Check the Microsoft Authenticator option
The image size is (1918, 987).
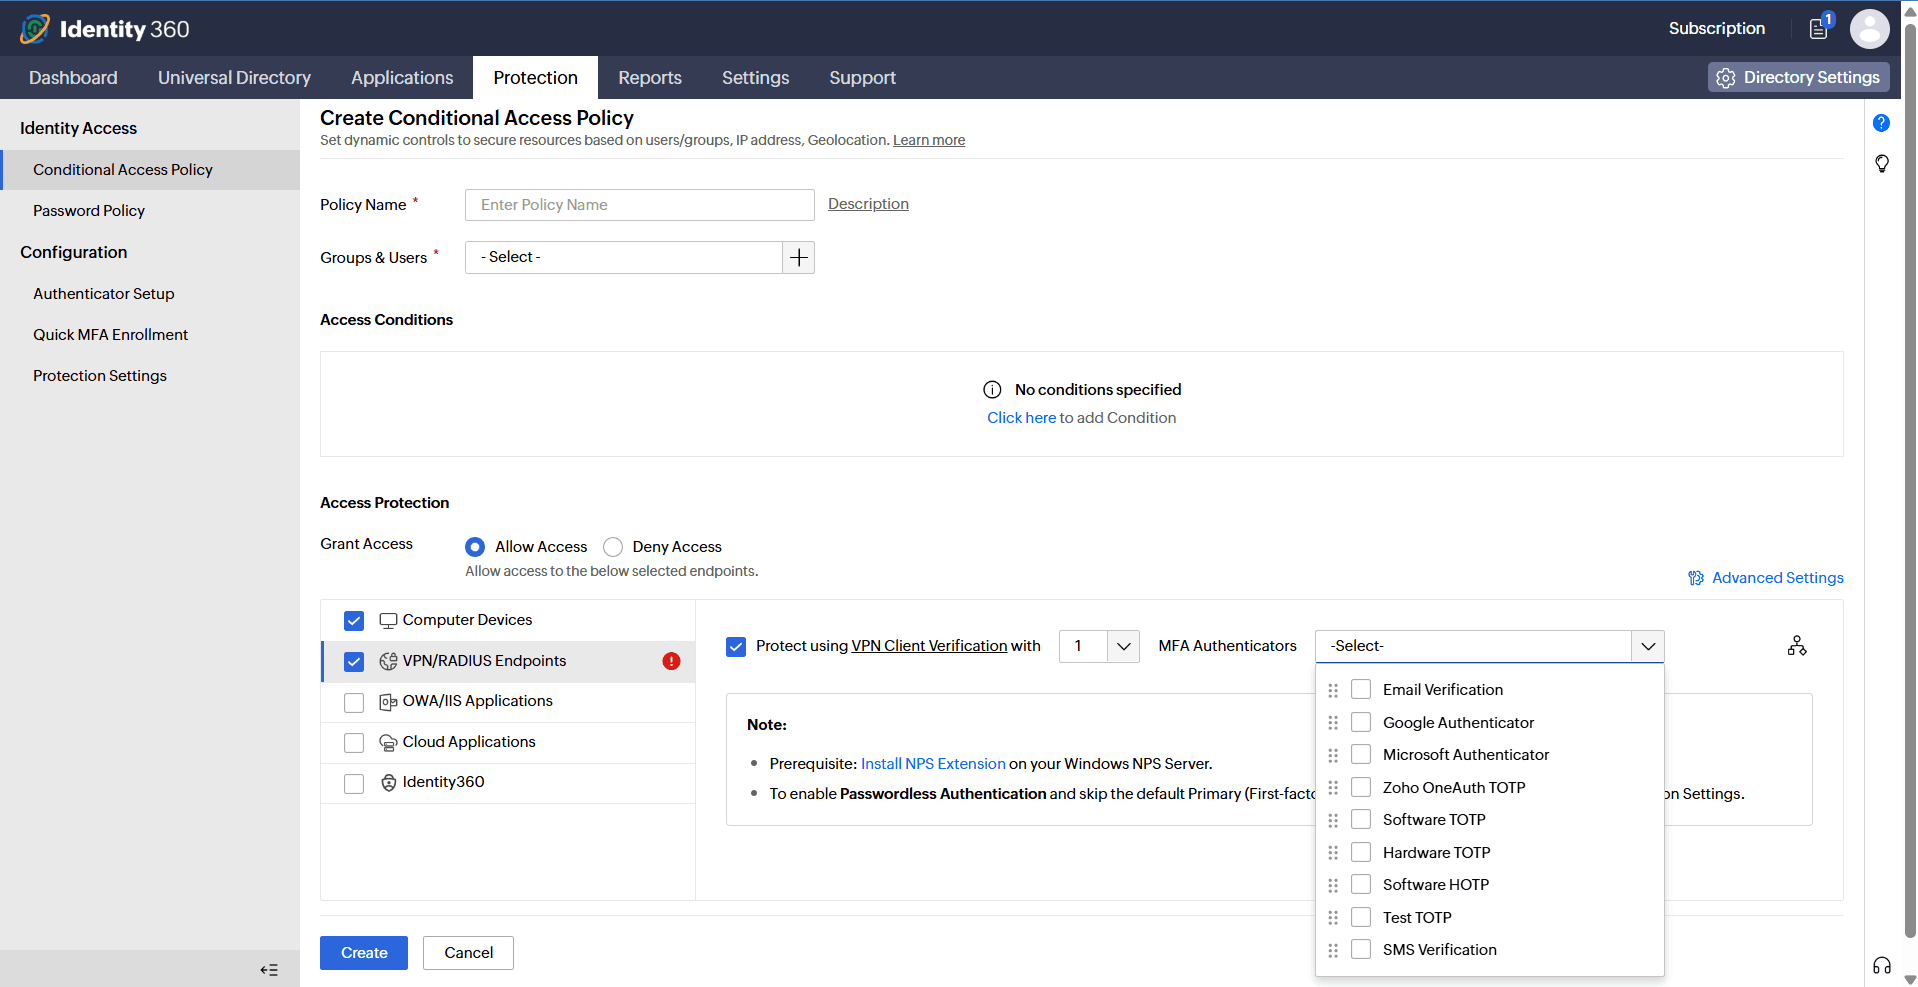[x=1361, y=754]
